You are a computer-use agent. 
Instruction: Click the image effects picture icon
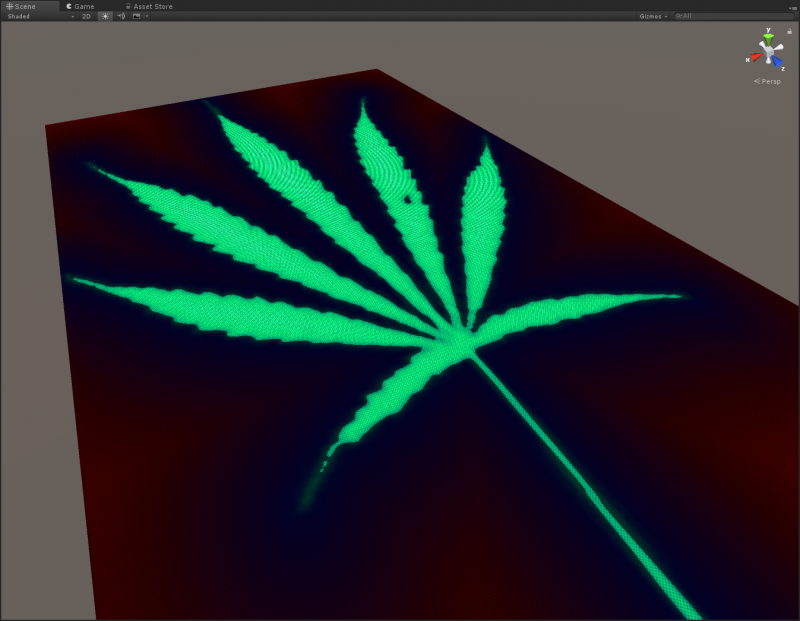(x=136, y=17)
